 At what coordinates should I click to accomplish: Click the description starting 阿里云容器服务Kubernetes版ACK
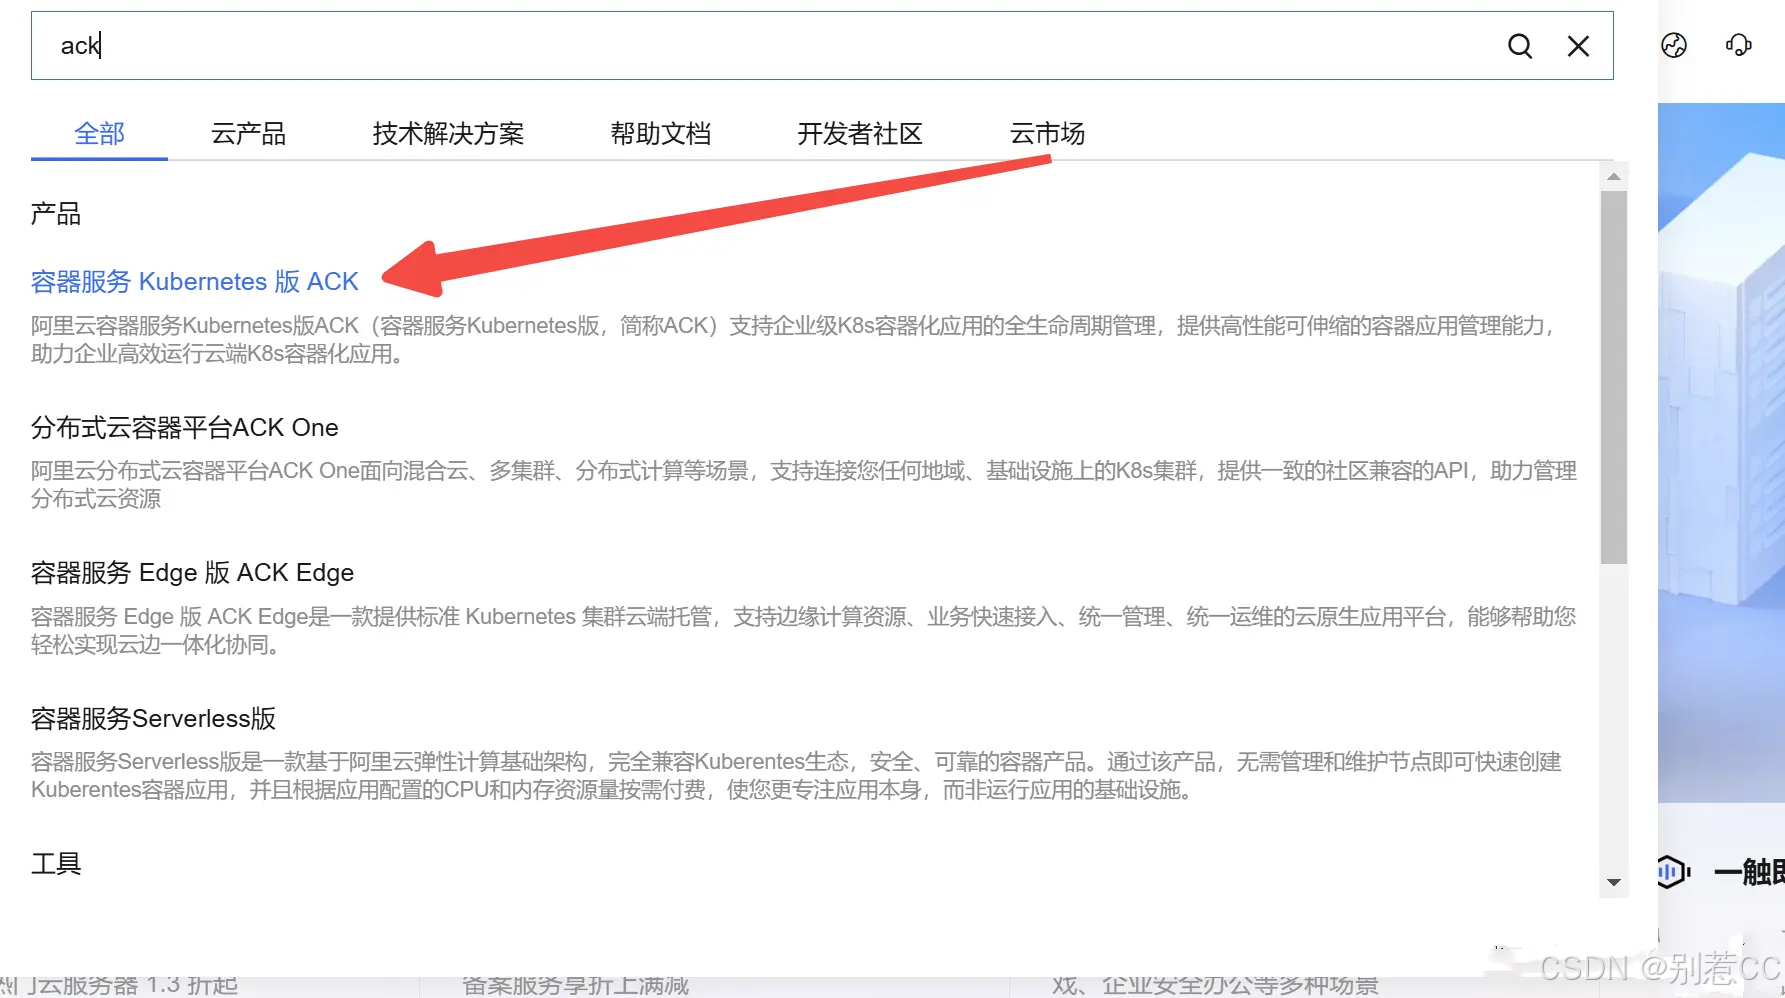795,340
